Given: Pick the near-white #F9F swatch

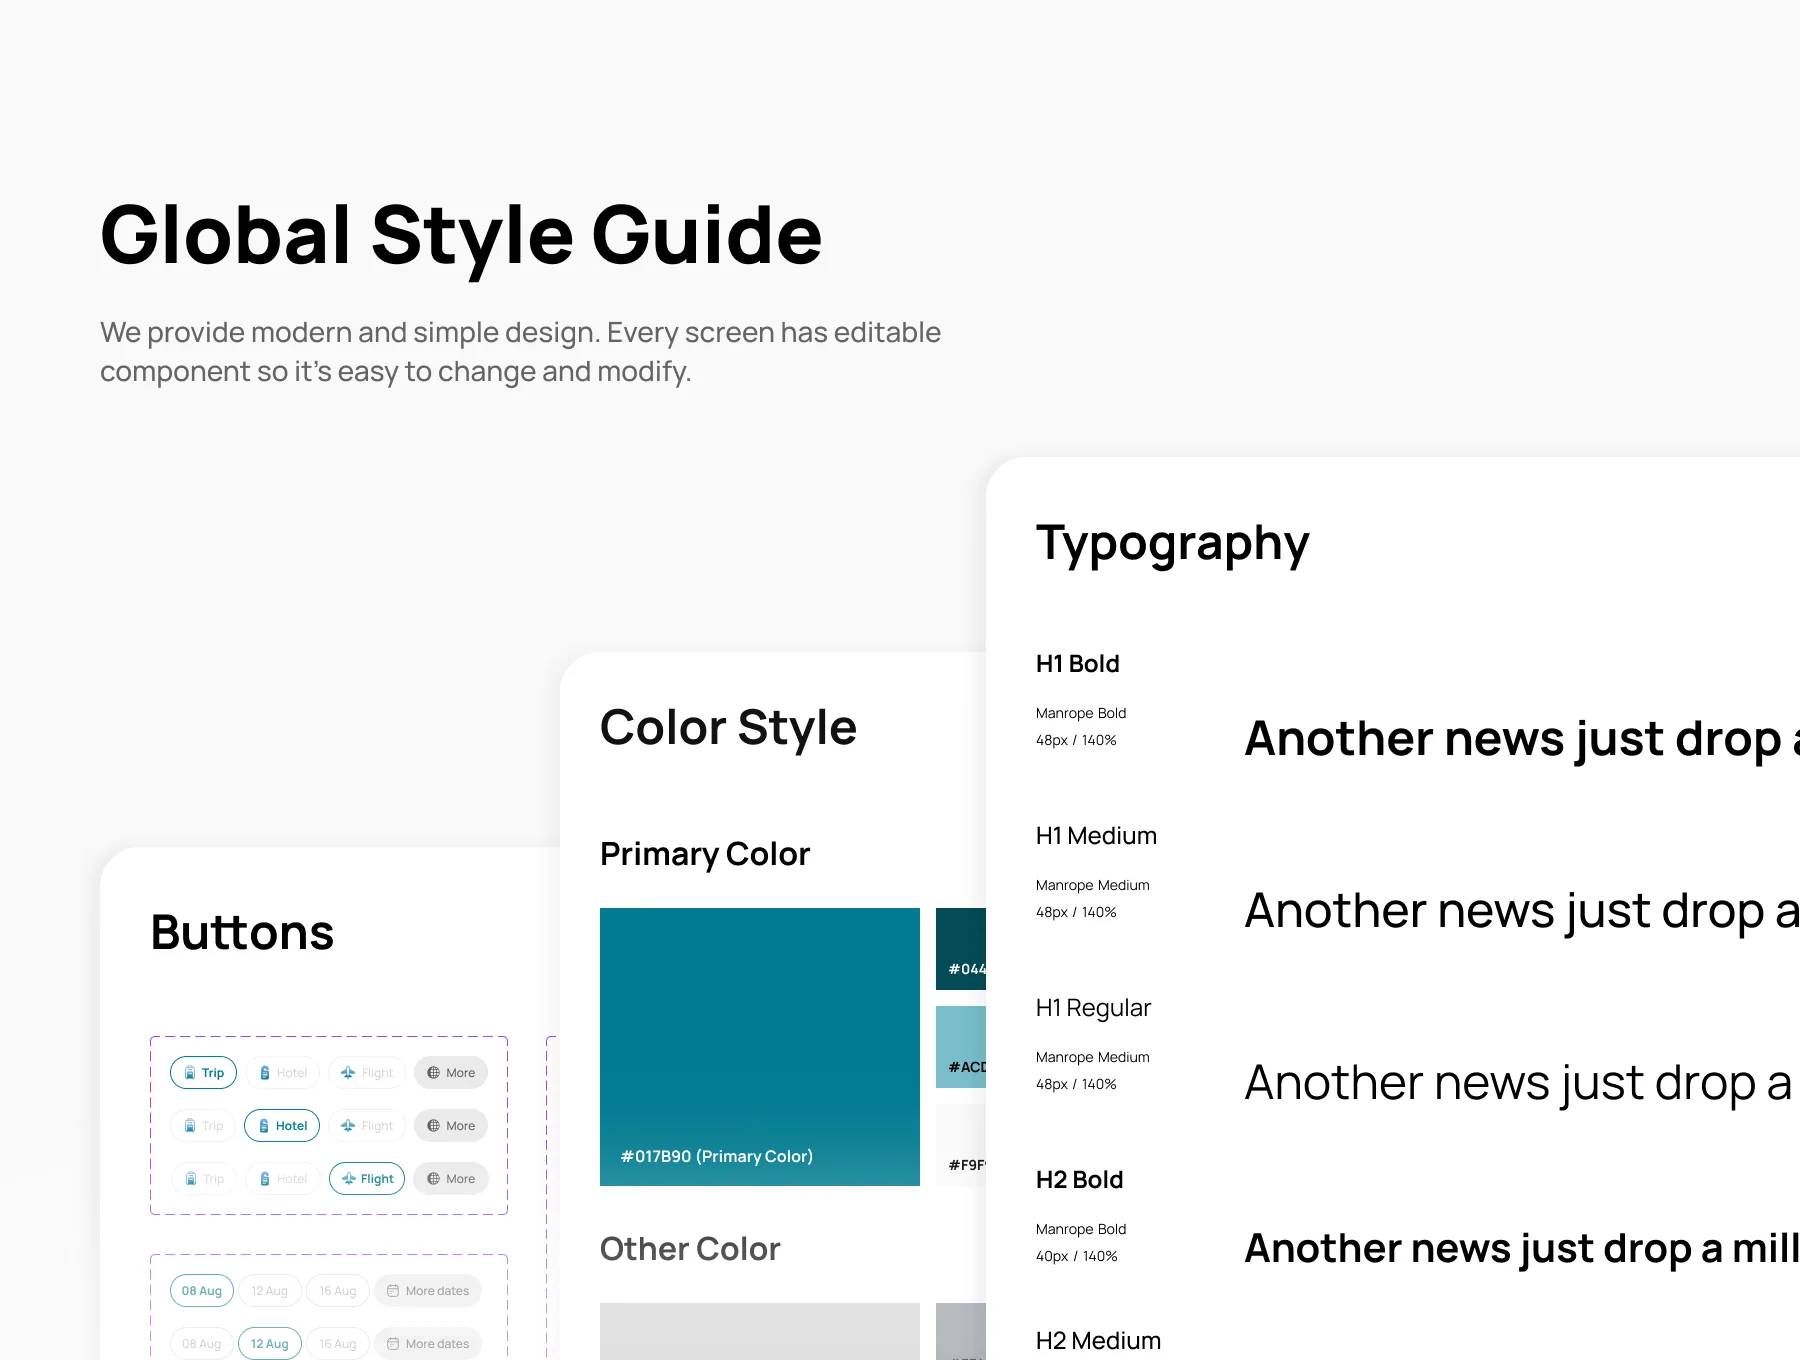Looking at the screenshot, I should coord(961,1145).
